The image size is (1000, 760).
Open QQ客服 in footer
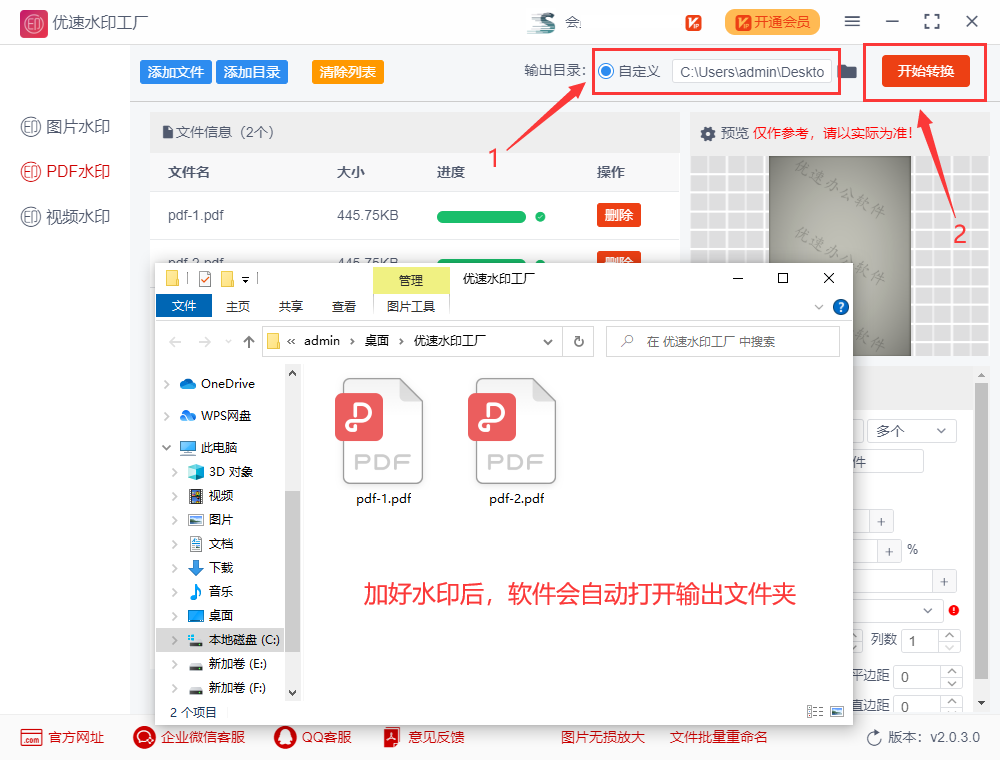tap(312, 738)
